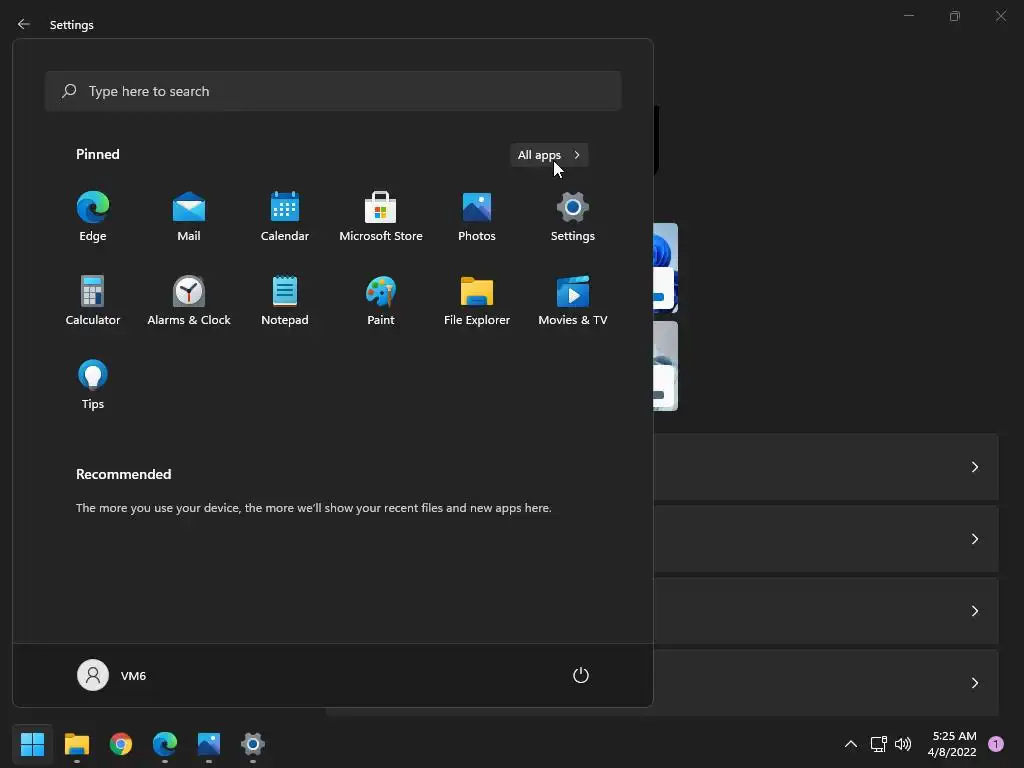Image resolution: width=1024 pixels, height=768 pixels.
Task: Open Alarms & Clock
Action: (189, 300)
